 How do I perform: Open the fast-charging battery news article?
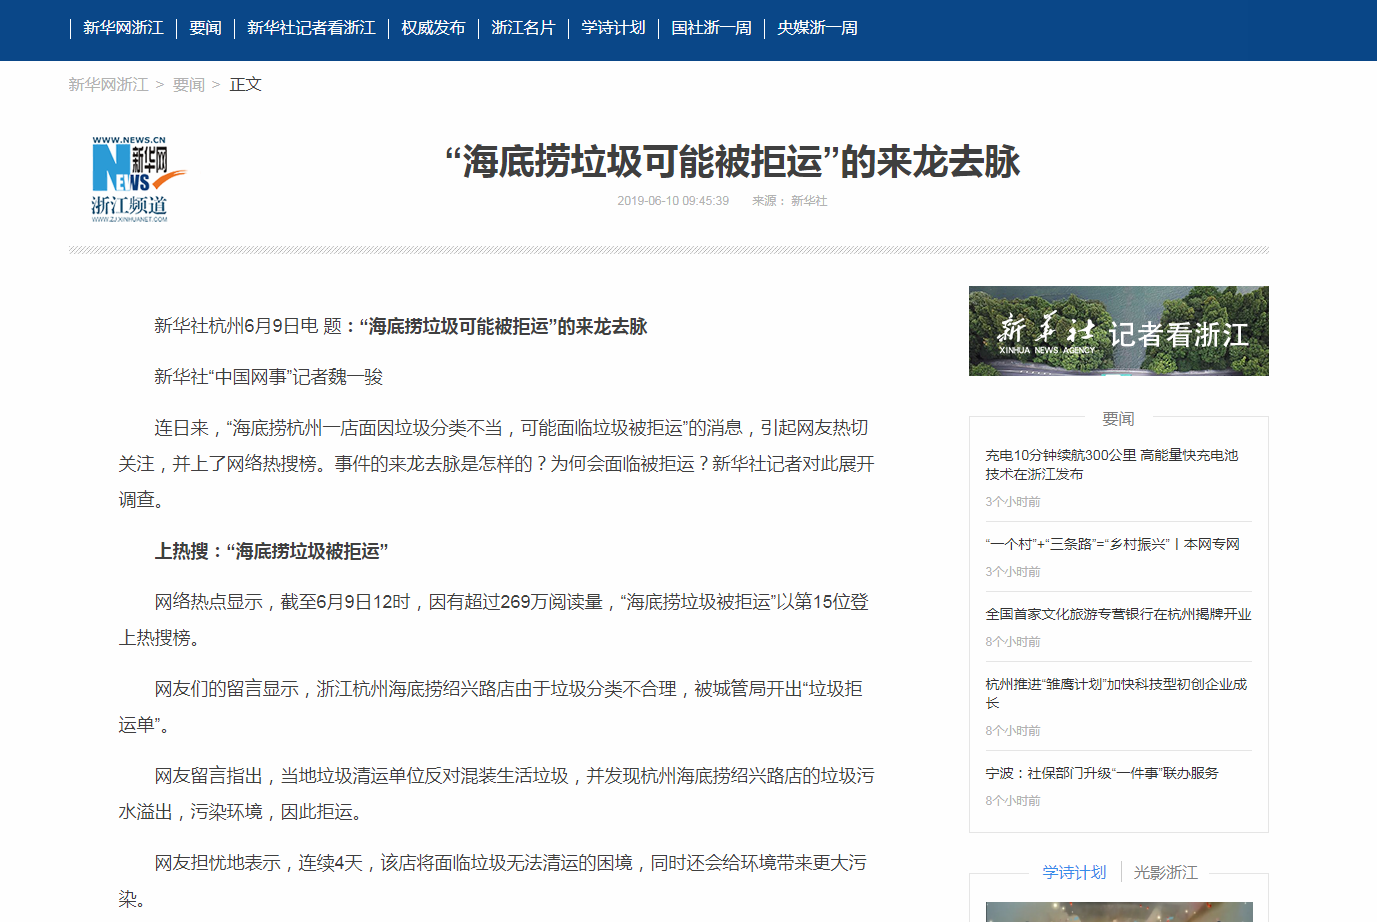pos(1111,464)
